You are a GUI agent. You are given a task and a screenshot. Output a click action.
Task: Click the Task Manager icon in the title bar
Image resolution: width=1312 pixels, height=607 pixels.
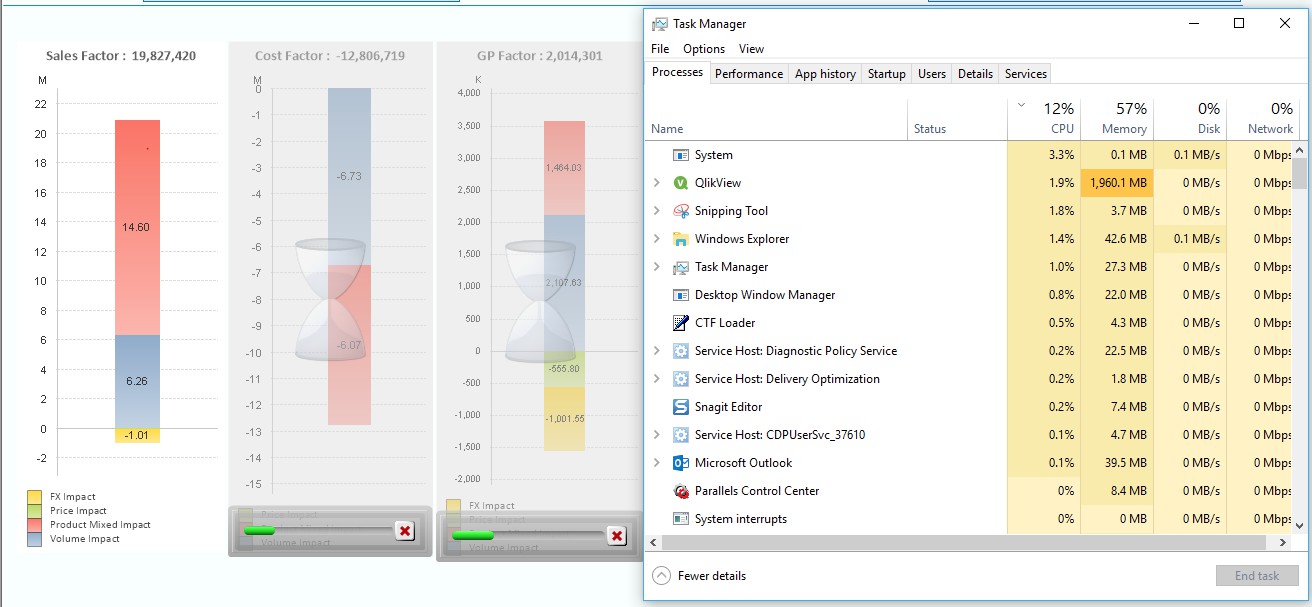click(x=659, y=22)
